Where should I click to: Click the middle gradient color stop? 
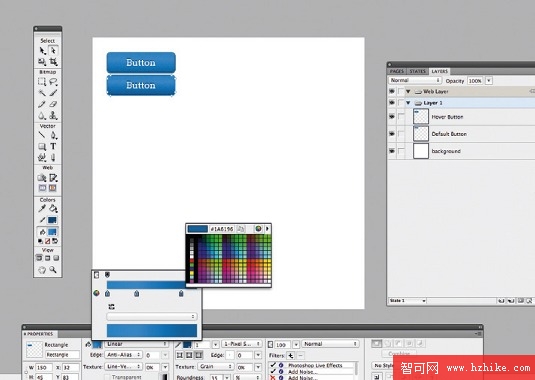pos(137,293)
